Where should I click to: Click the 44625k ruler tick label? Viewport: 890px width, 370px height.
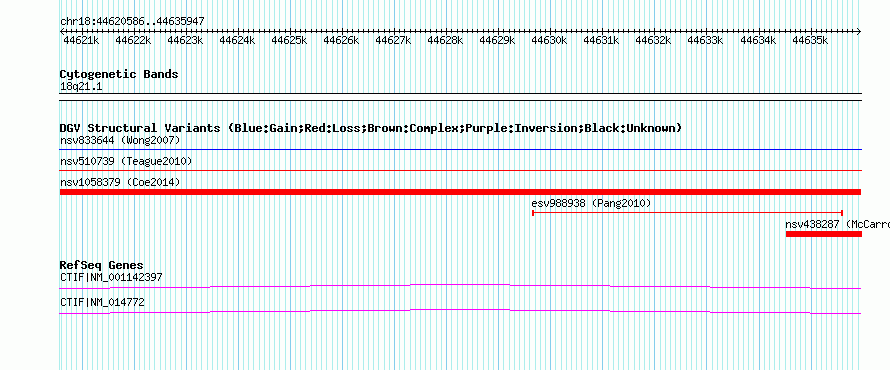[289, 41]
